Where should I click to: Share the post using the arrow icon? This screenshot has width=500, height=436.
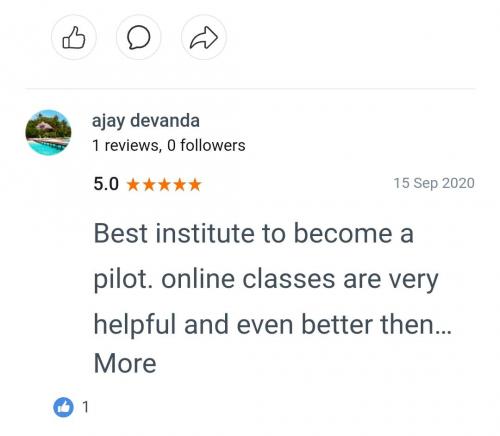[204, 37]
